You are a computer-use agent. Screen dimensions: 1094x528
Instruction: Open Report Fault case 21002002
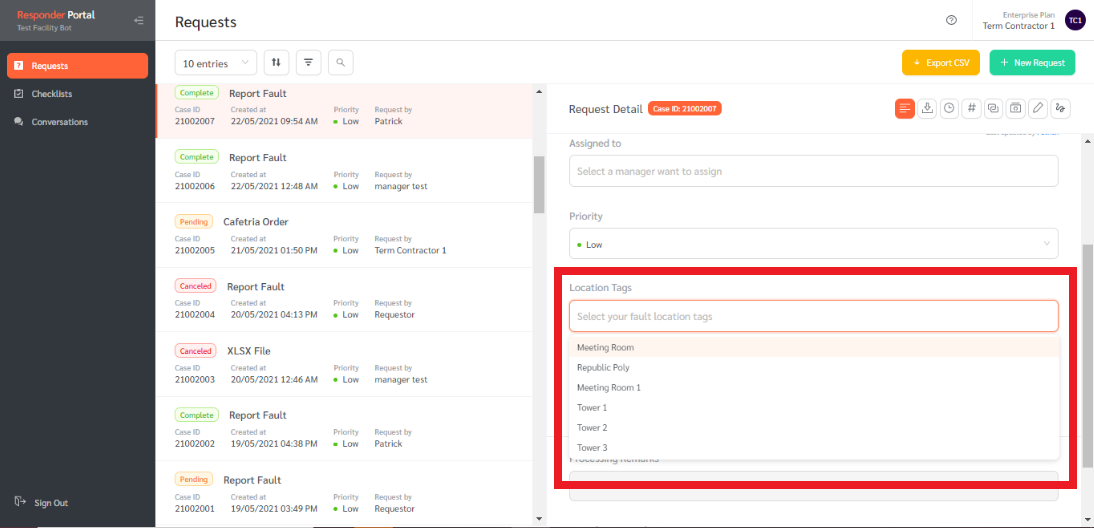[344, 429]
